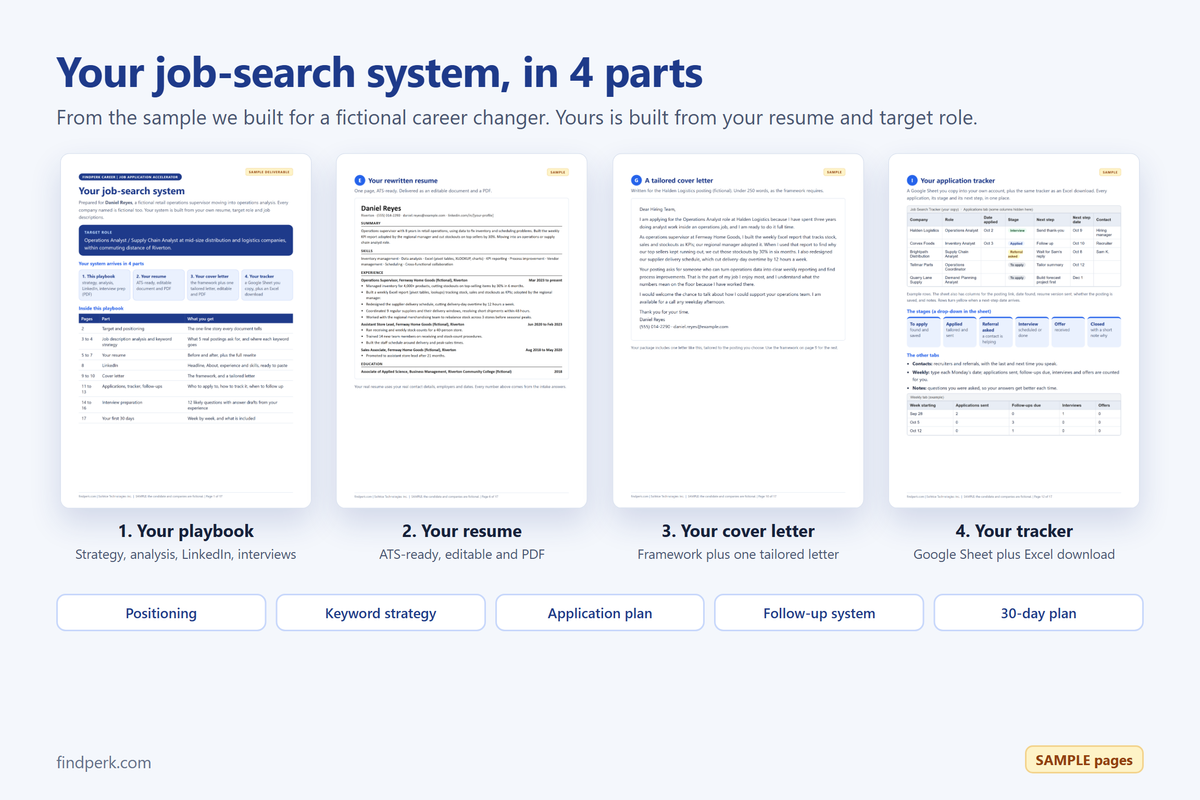Click the subtitle about a fictional career changer
This screenshot has height=800, width=1200.
coord(516,118)
